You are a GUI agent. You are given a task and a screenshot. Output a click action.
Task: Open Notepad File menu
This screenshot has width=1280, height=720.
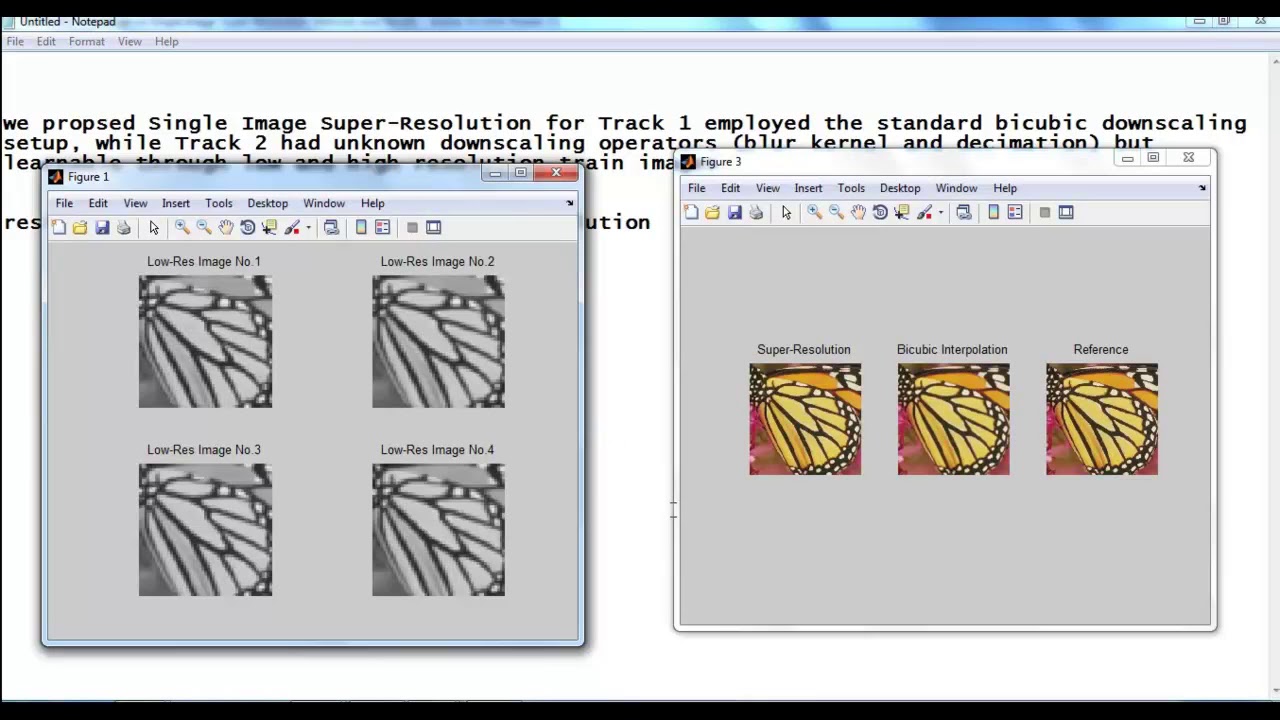click(x=15, y=41)
